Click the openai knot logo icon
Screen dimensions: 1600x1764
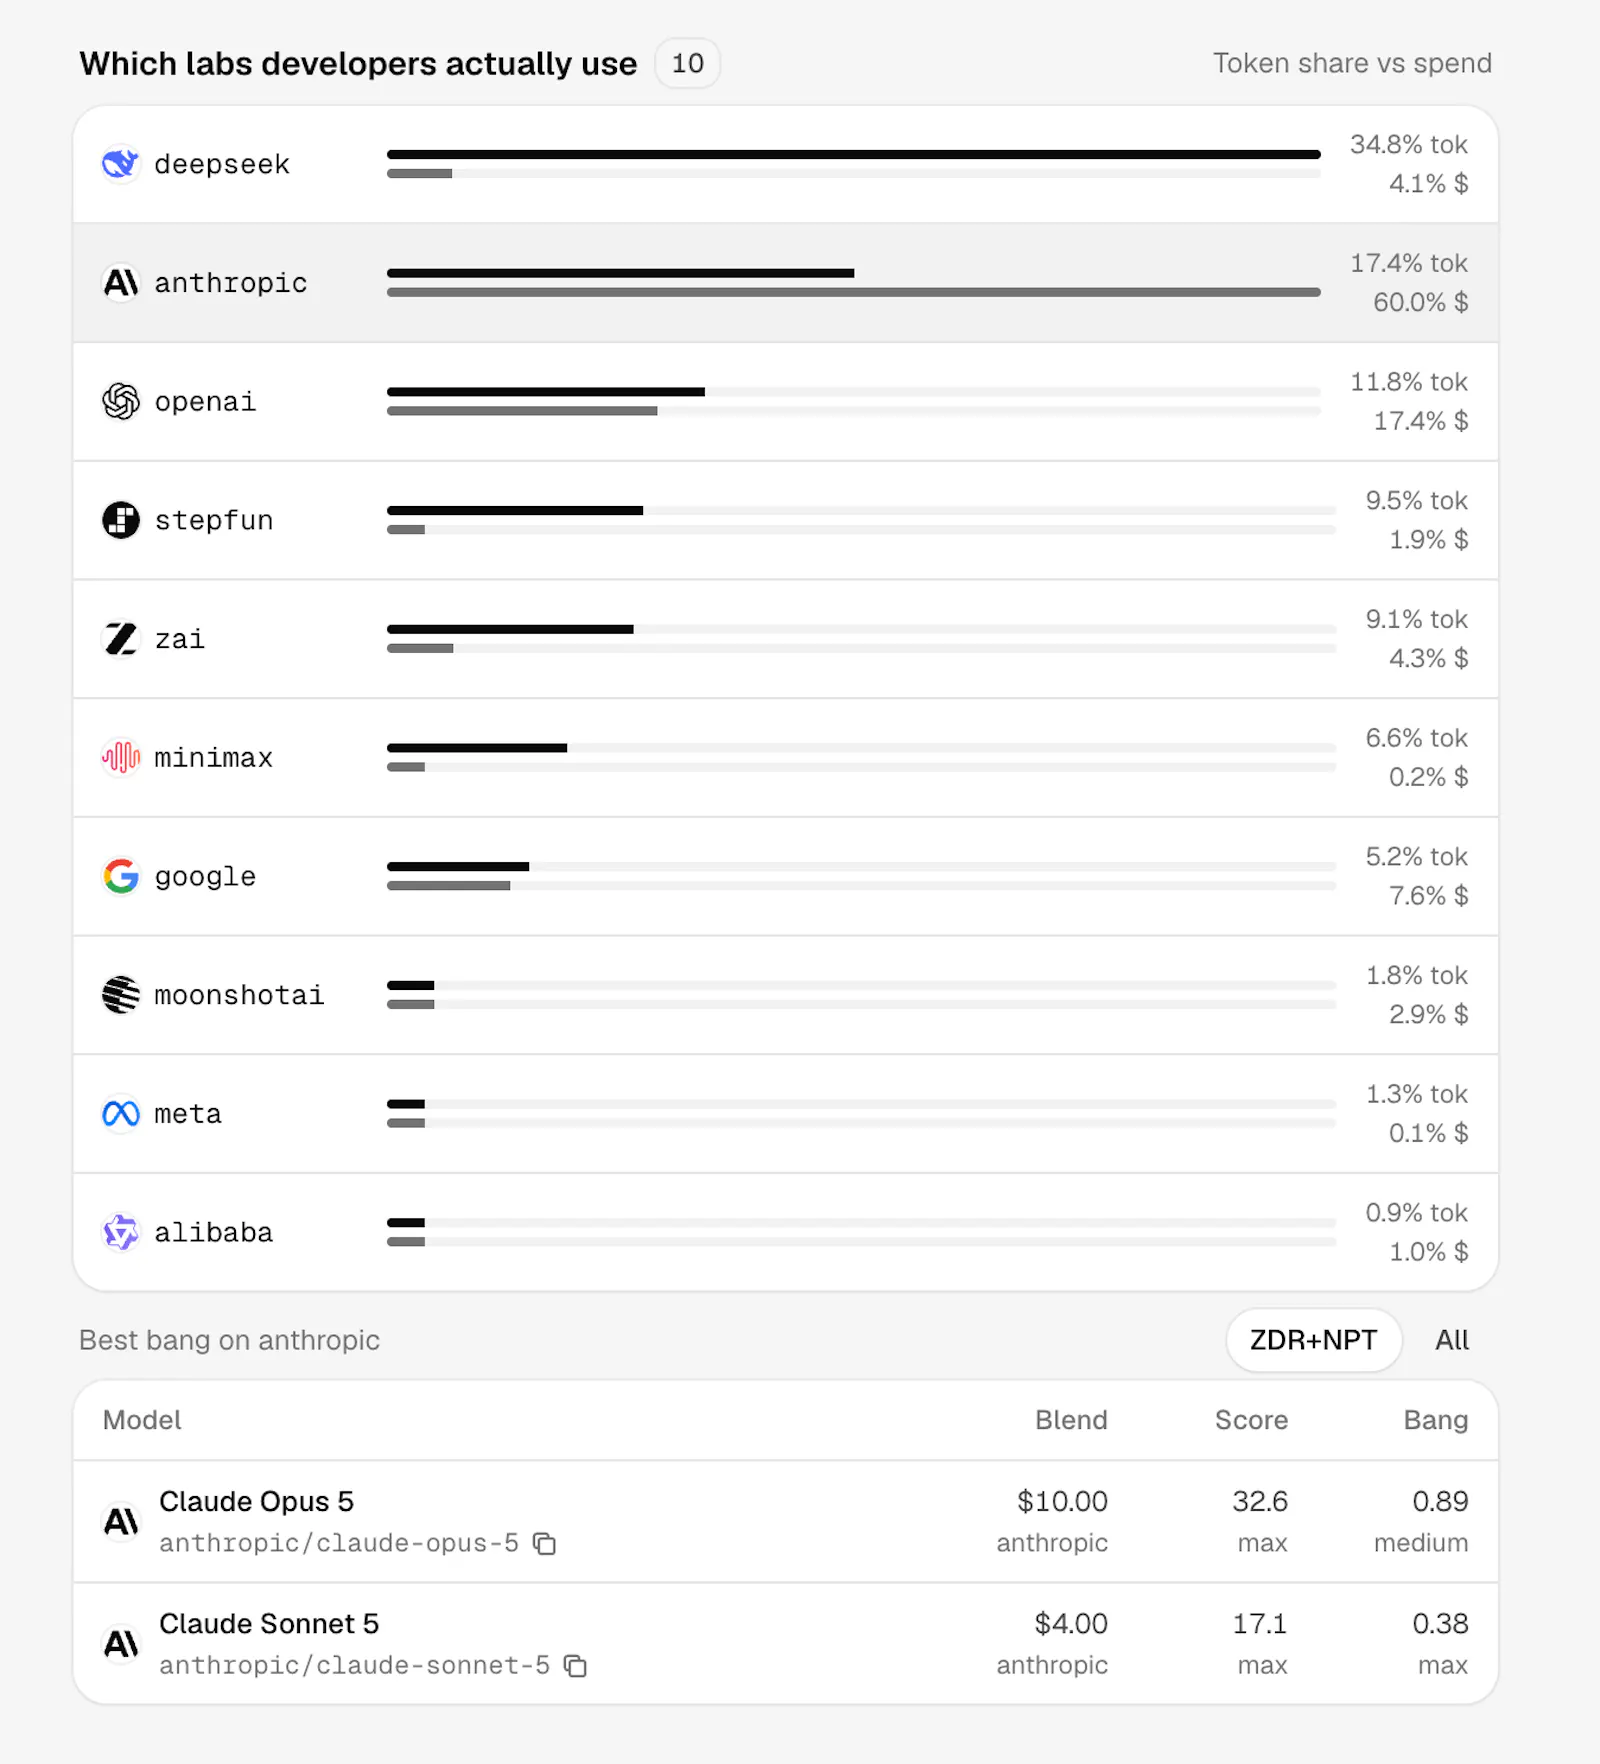121,402
